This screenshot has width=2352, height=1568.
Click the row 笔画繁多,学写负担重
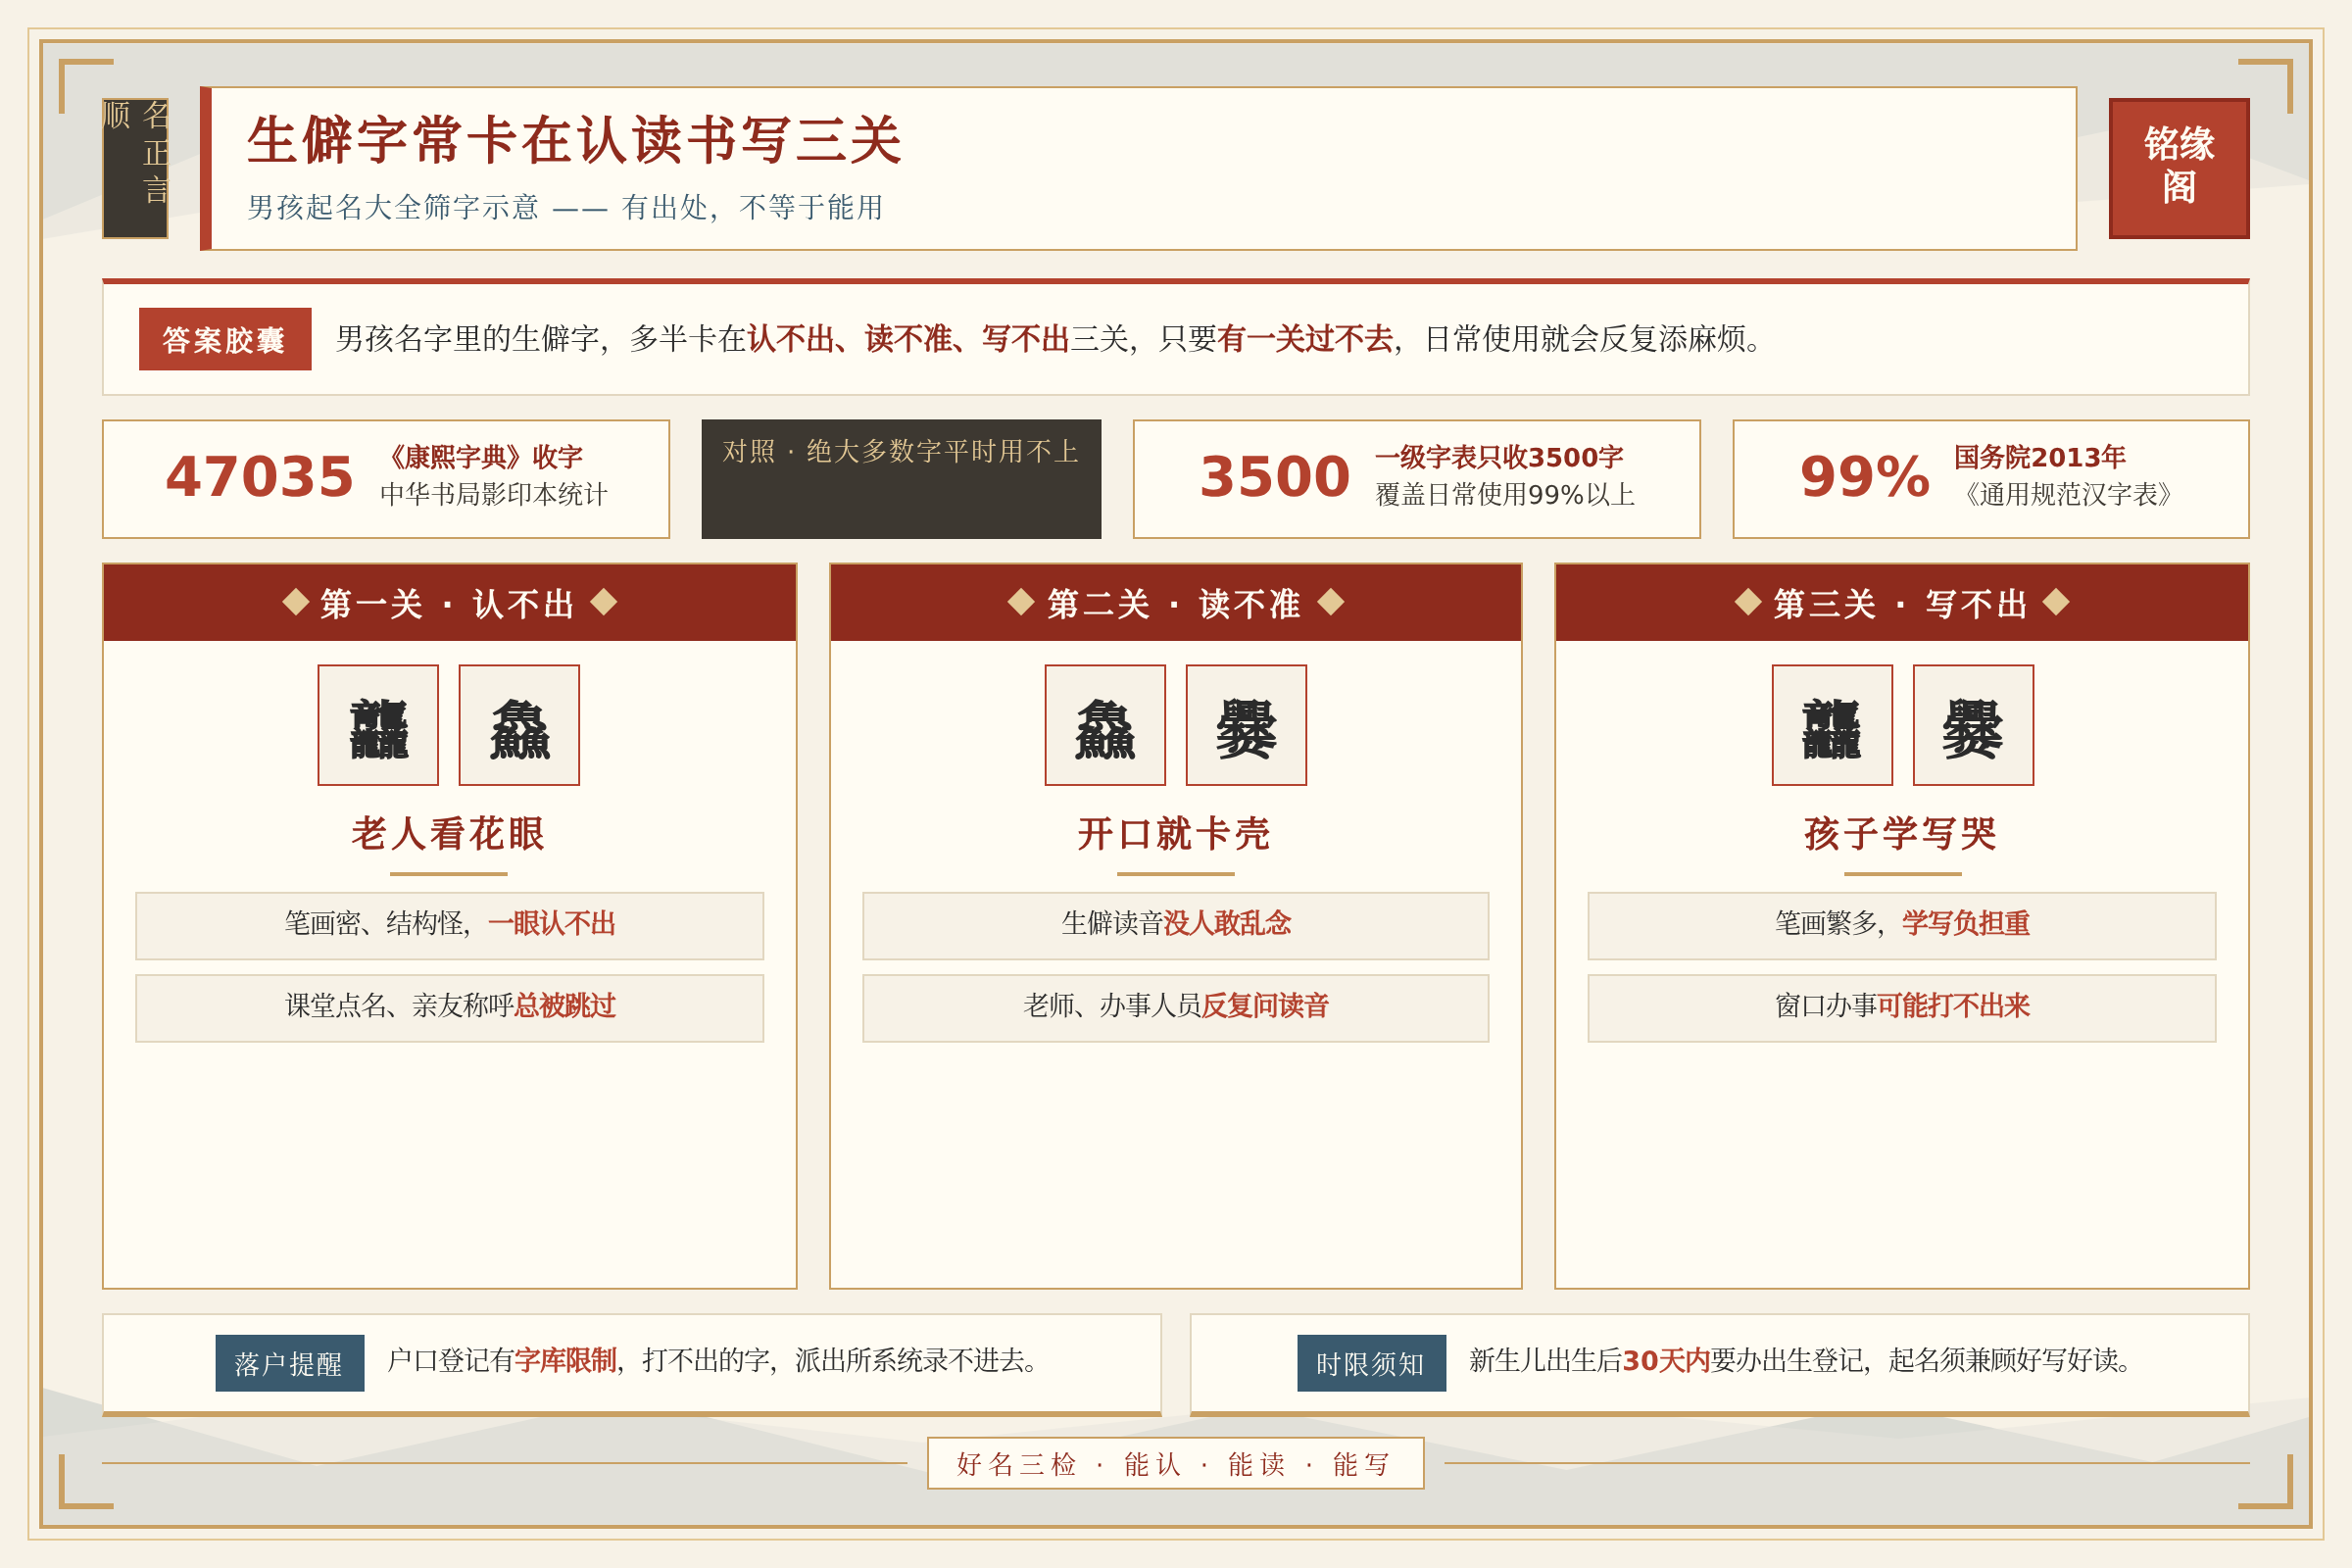click(1902, 926)
